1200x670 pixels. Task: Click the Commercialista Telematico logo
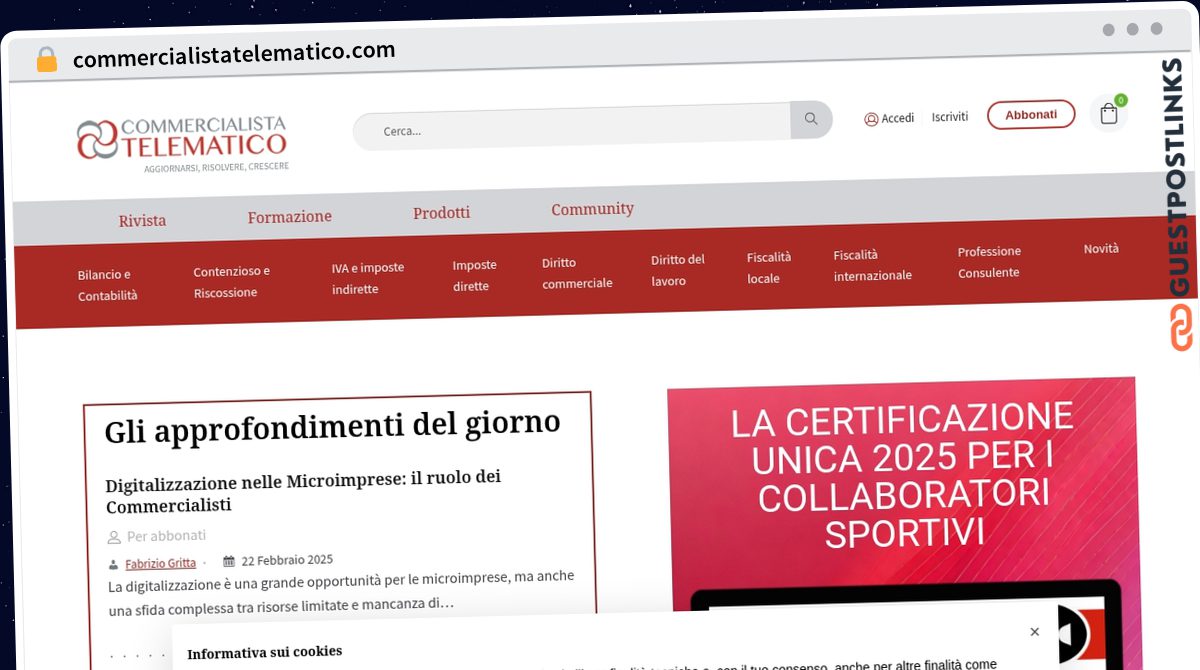pos(183,143)
